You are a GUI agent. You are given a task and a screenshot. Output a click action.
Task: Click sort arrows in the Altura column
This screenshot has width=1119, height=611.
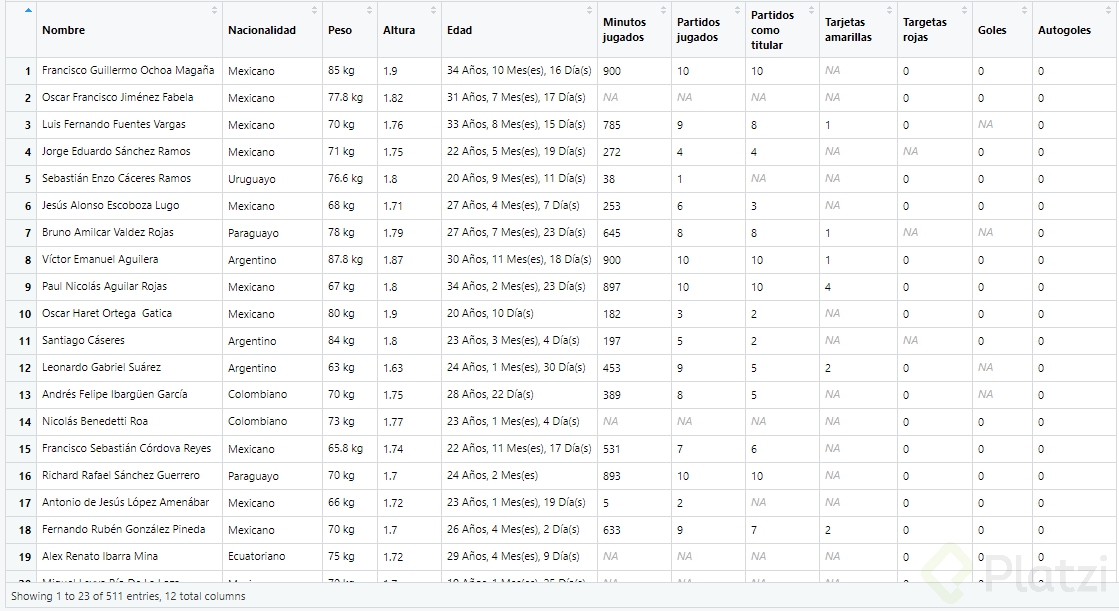coord(434,10)
